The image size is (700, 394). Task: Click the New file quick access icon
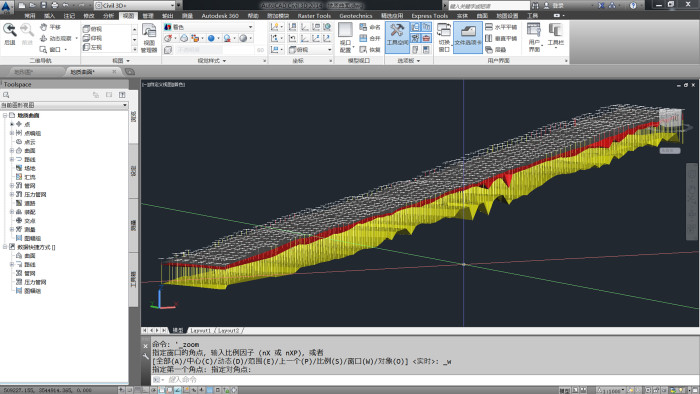pyautogui.click(x=21, y=5)
